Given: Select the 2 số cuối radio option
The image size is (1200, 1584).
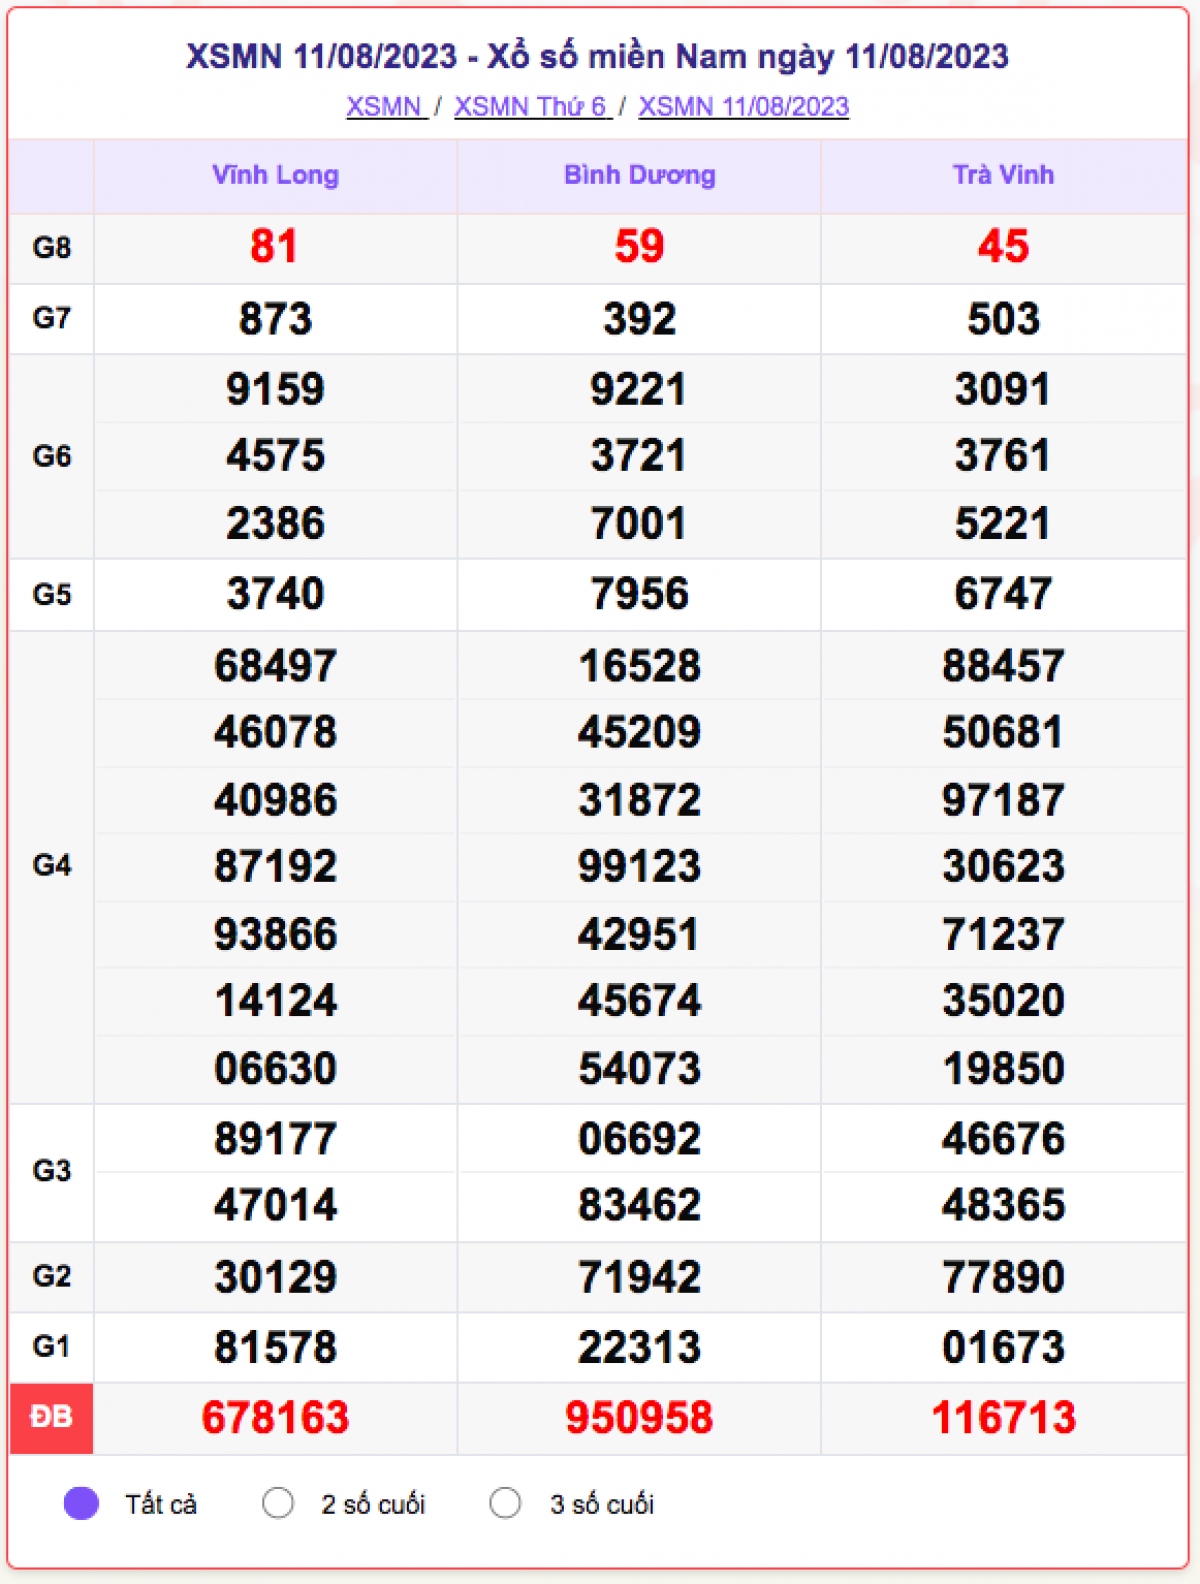Looking at the screenshot, I should (x=278, y=1503).
